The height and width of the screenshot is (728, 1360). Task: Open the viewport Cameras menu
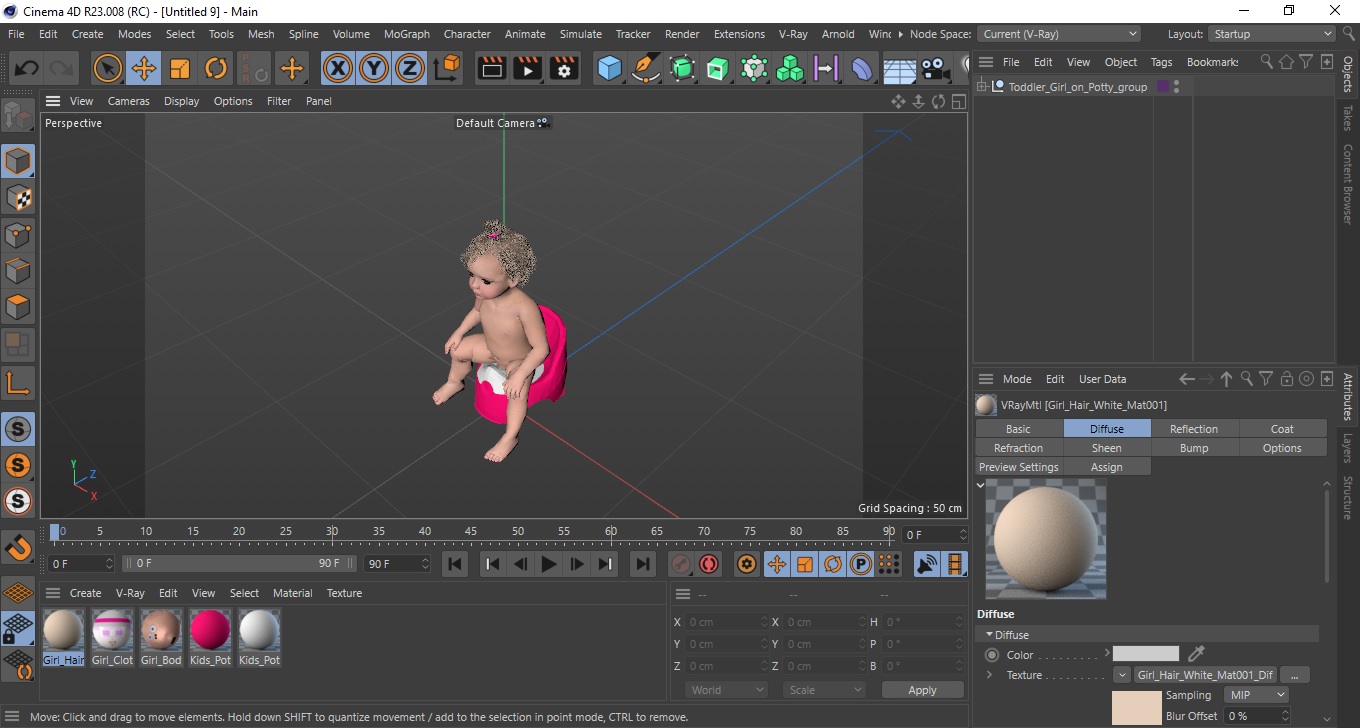(x=128, y=101)
